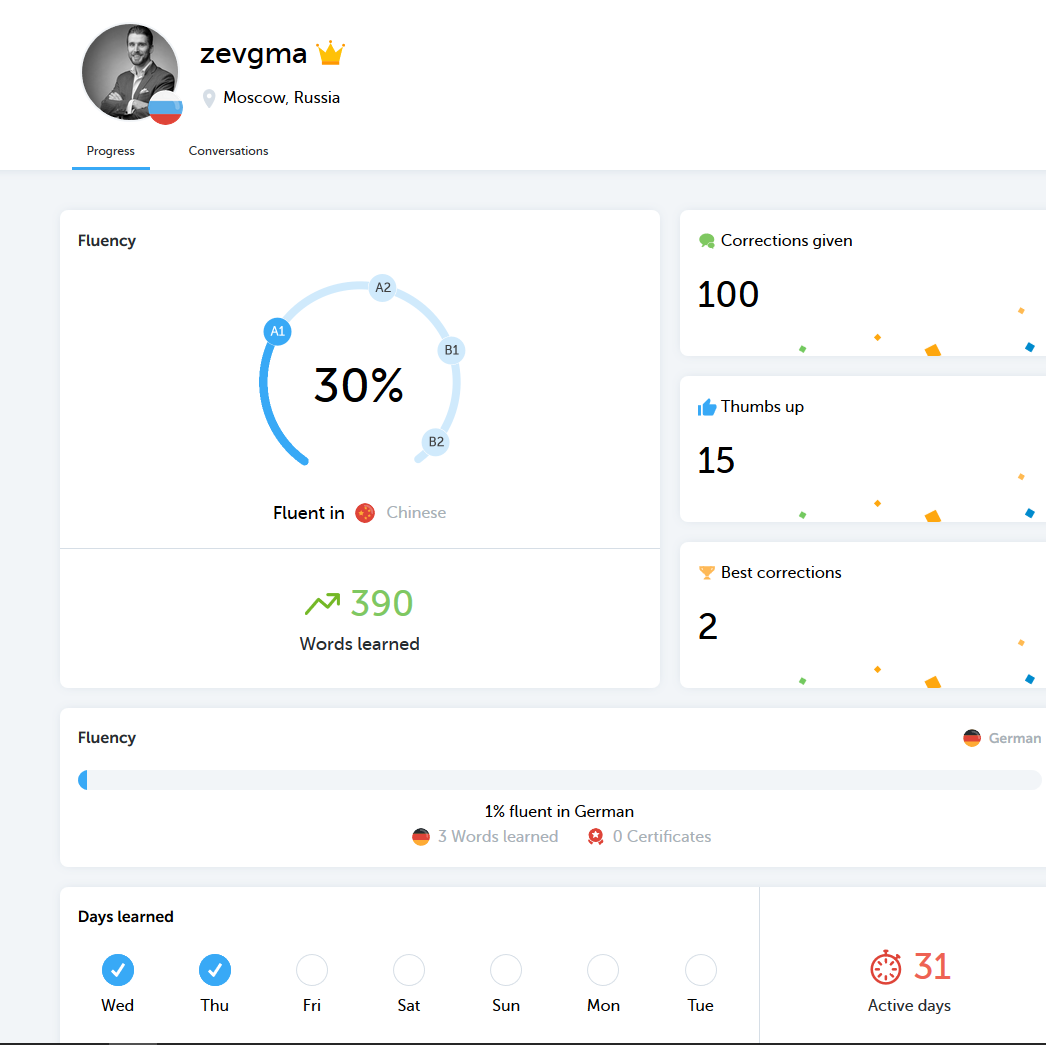Click the green trending arrow icon

point(322,604)
